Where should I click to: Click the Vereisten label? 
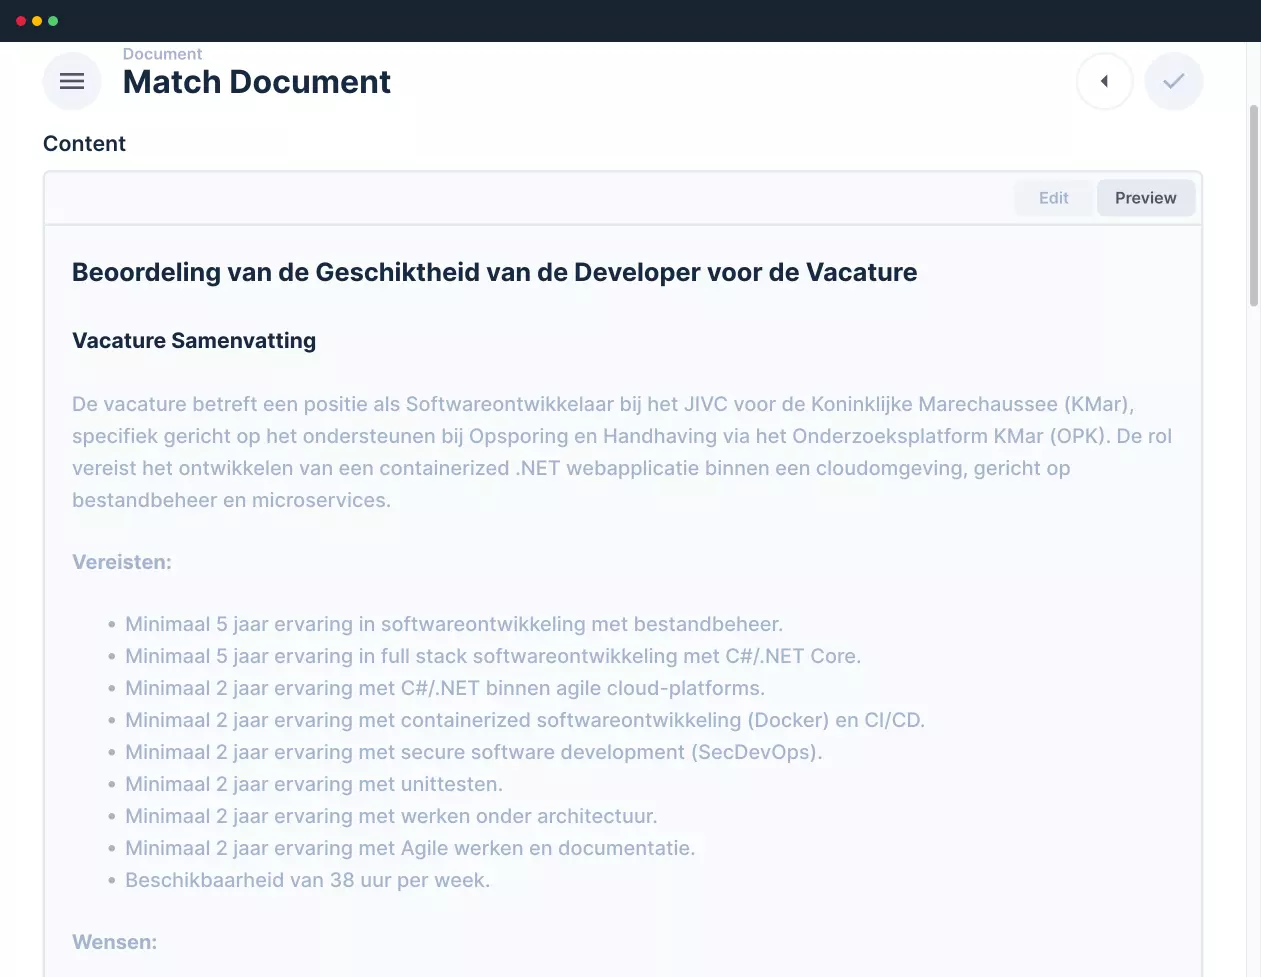click(122, 562)
